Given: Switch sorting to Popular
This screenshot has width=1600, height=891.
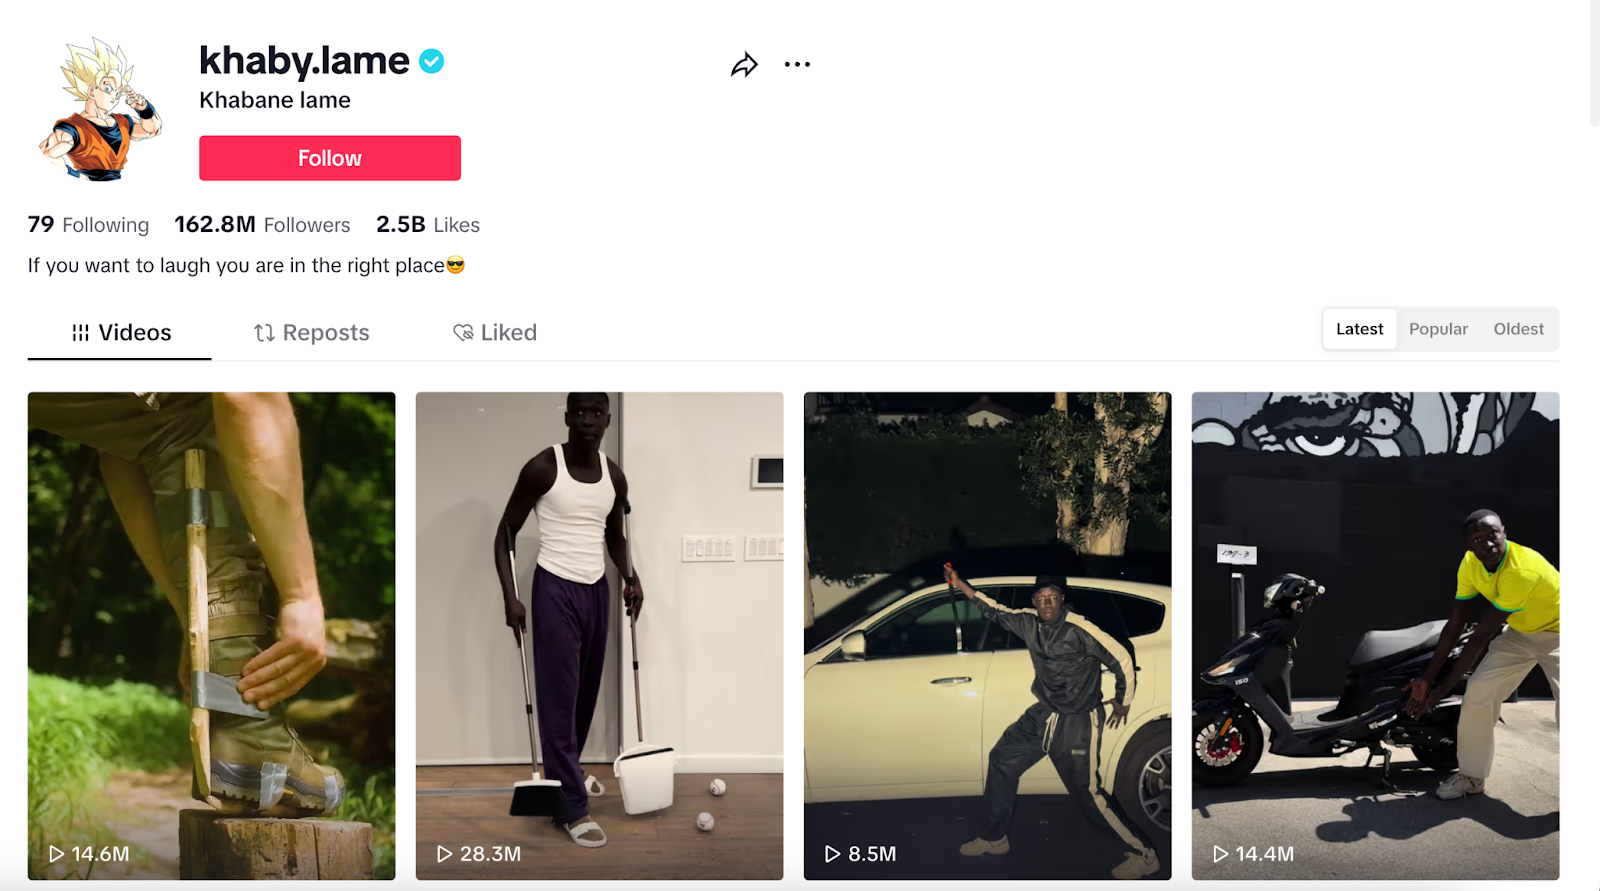Looking at the screenshot, I should 1438,329.
